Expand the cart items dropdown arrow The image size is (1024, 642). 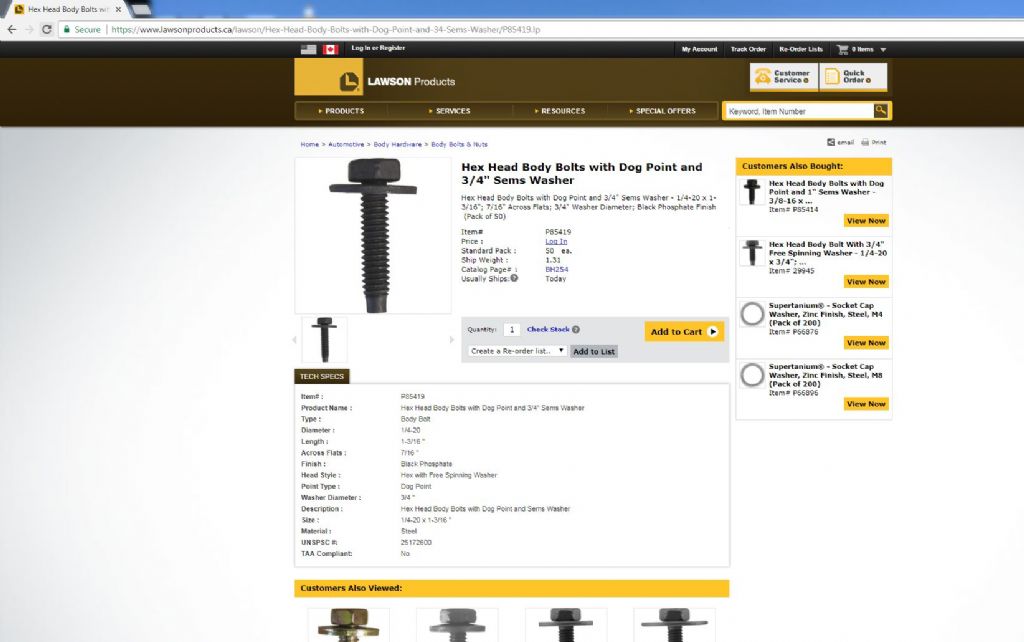[883, 50]
